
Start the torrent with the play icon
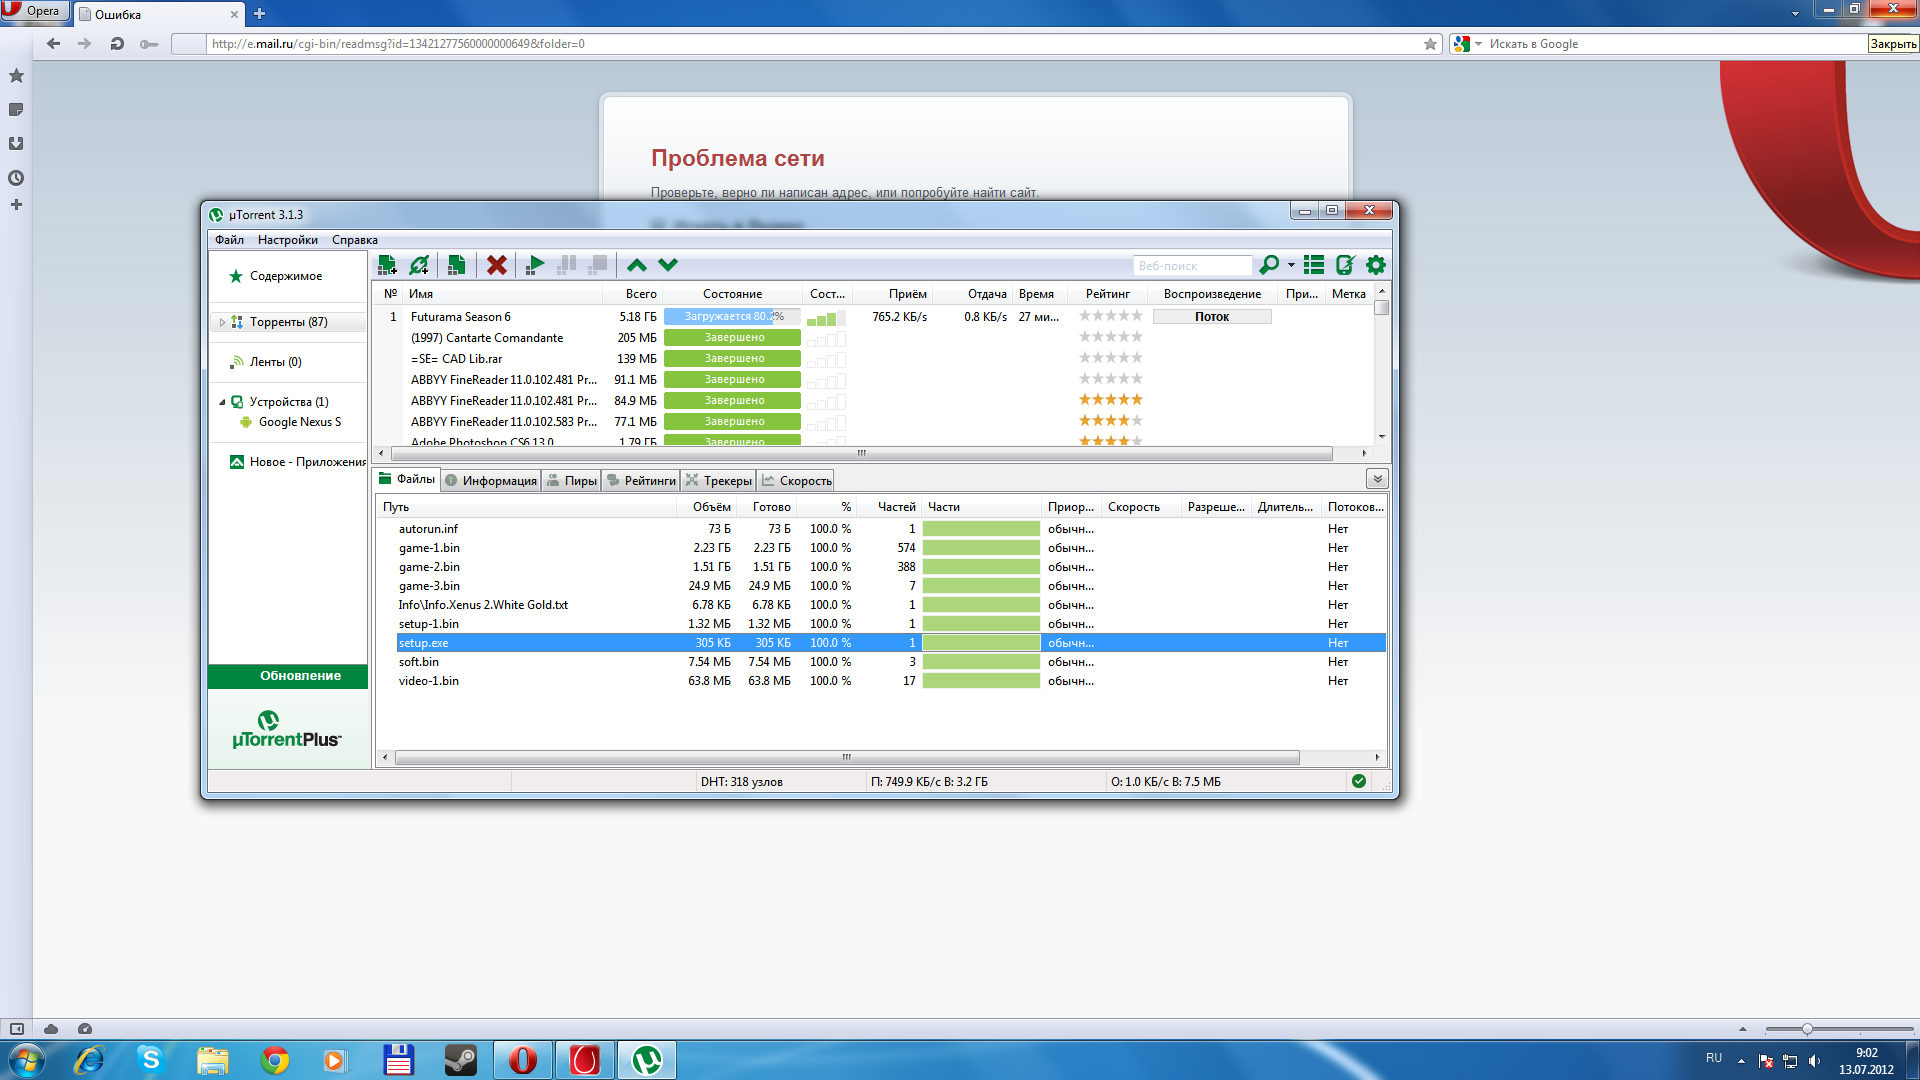(535, 265)
